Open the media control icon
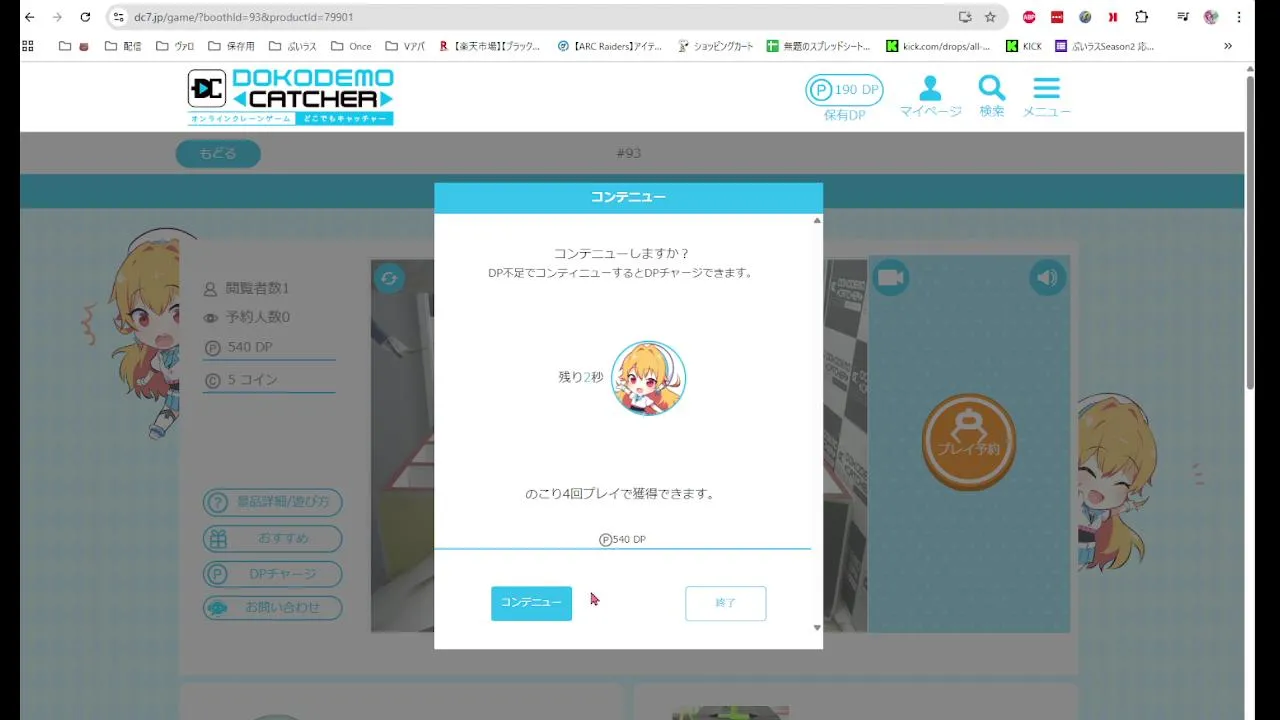1280x720 pixels. point(1183,17)
